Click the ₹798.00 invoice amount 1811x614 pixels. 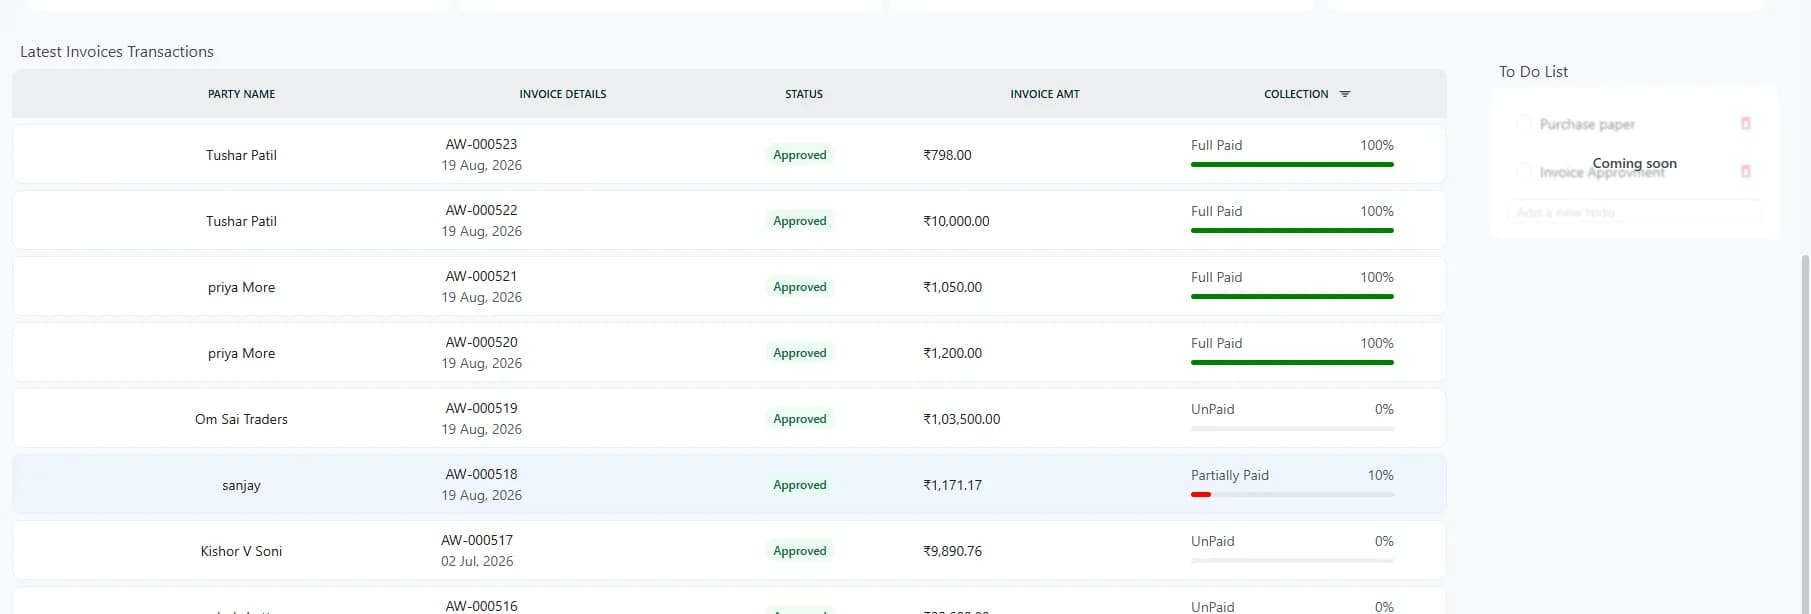click(x=947, y=155)
